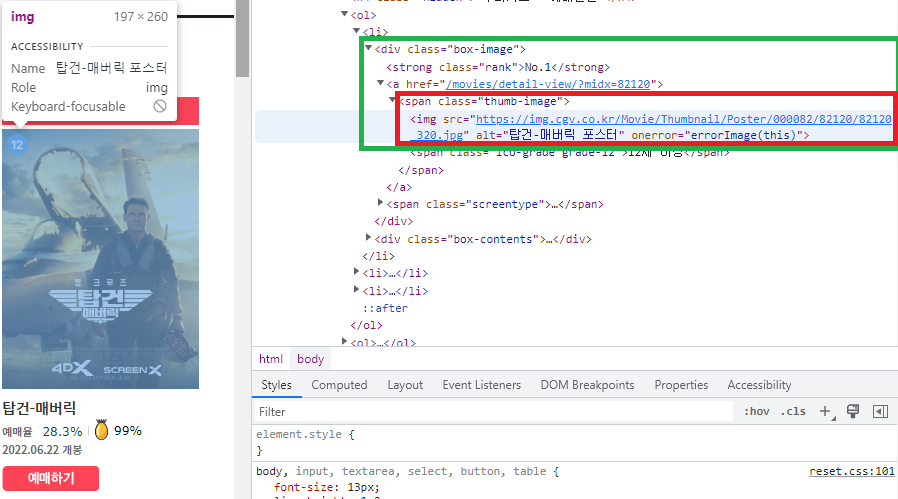Viewport: 898px width, 499px height.
Task: Collapse the div class box-image node
Action: (x=369, y=48)
